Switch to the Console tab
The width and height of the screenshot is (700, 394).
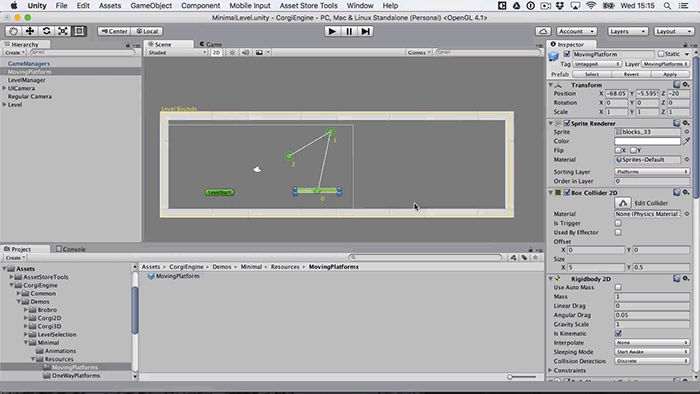pos(71,249)
